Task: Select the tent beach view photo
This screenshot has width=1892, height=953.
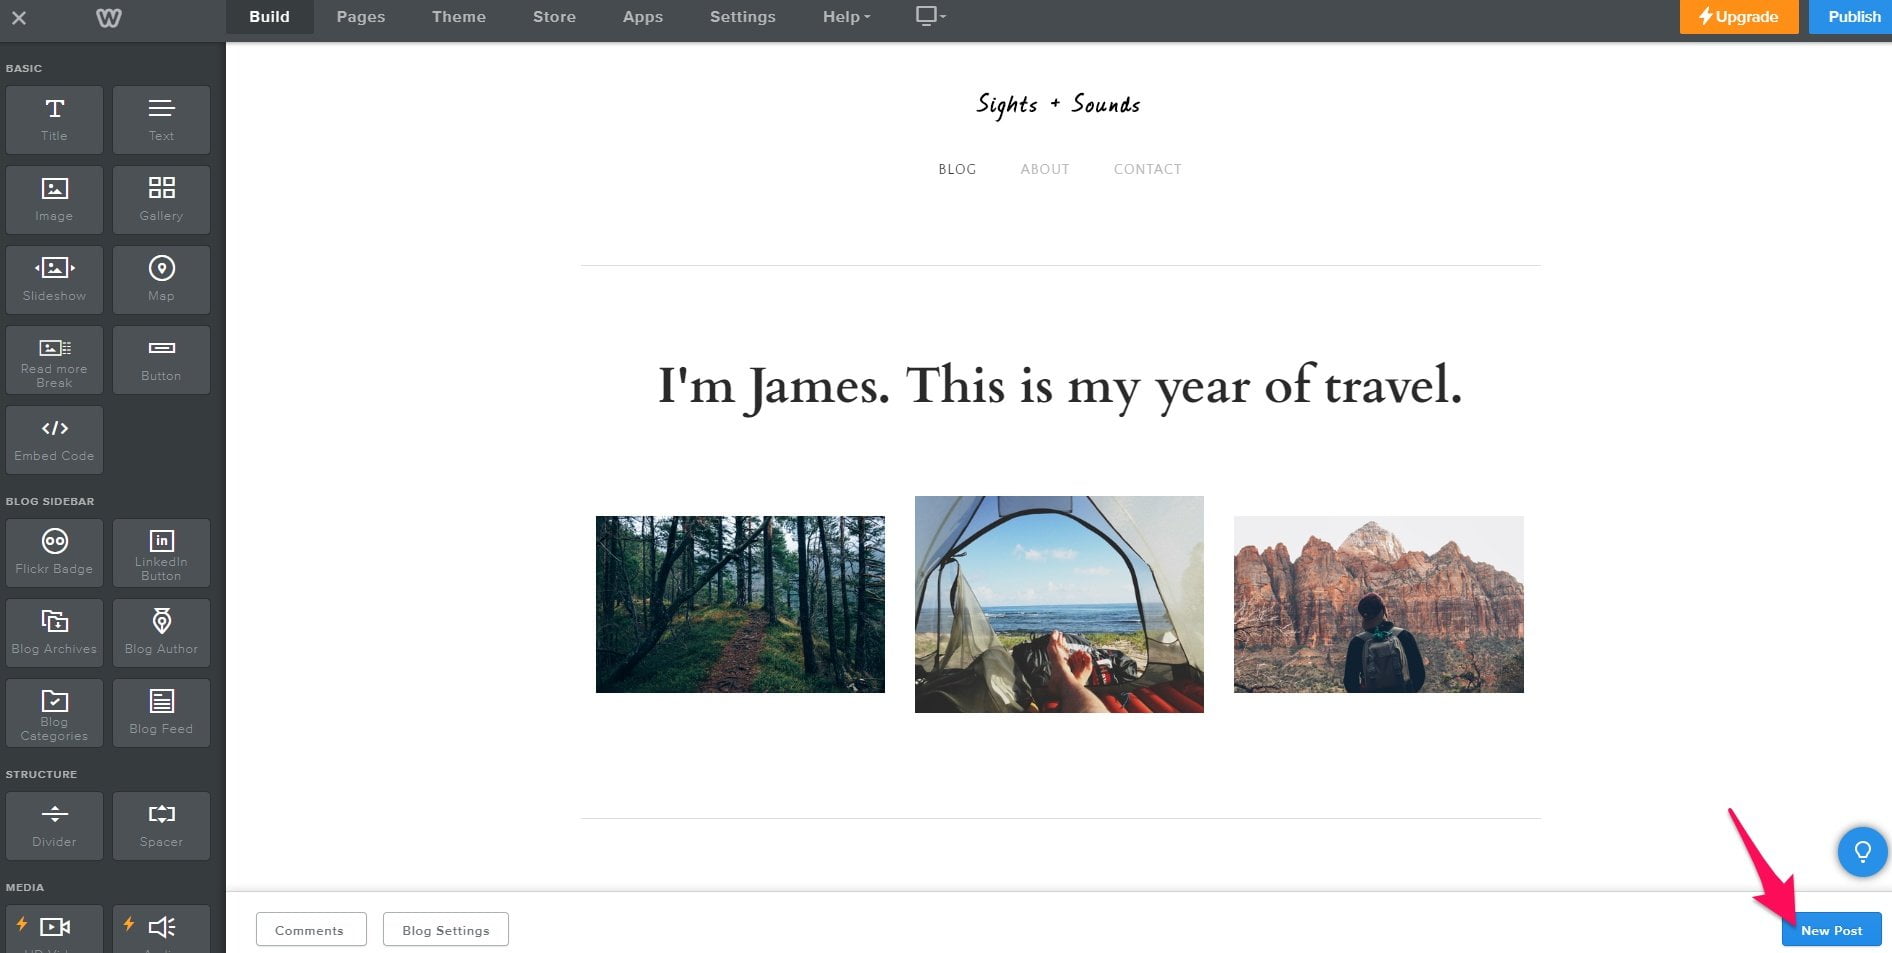Action: (1059, 604)
